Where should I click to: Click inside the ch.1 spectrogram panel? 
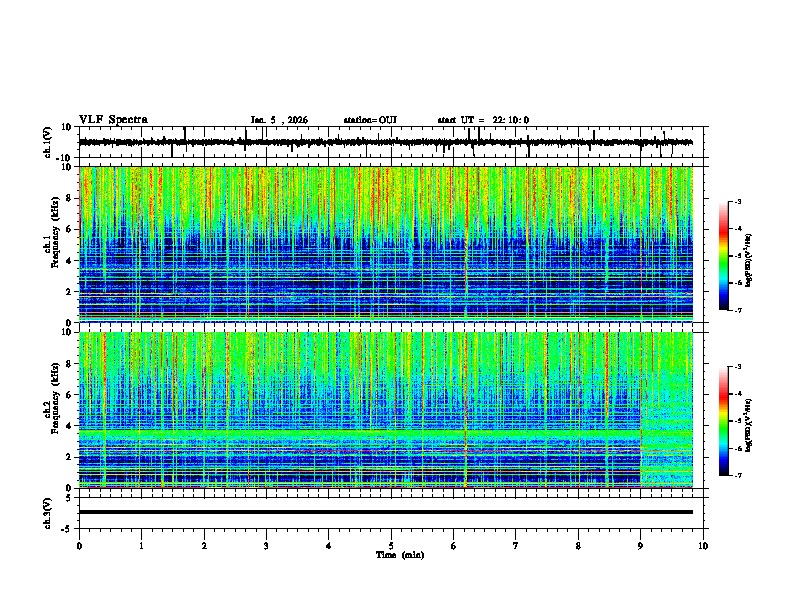click(386, 244)
